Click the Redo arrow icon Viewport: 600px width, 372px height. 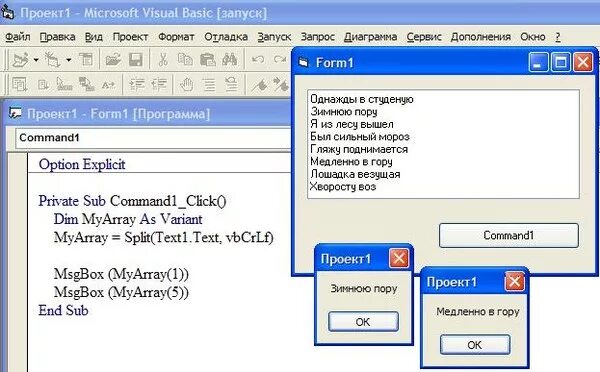click(x=280, y=60)
